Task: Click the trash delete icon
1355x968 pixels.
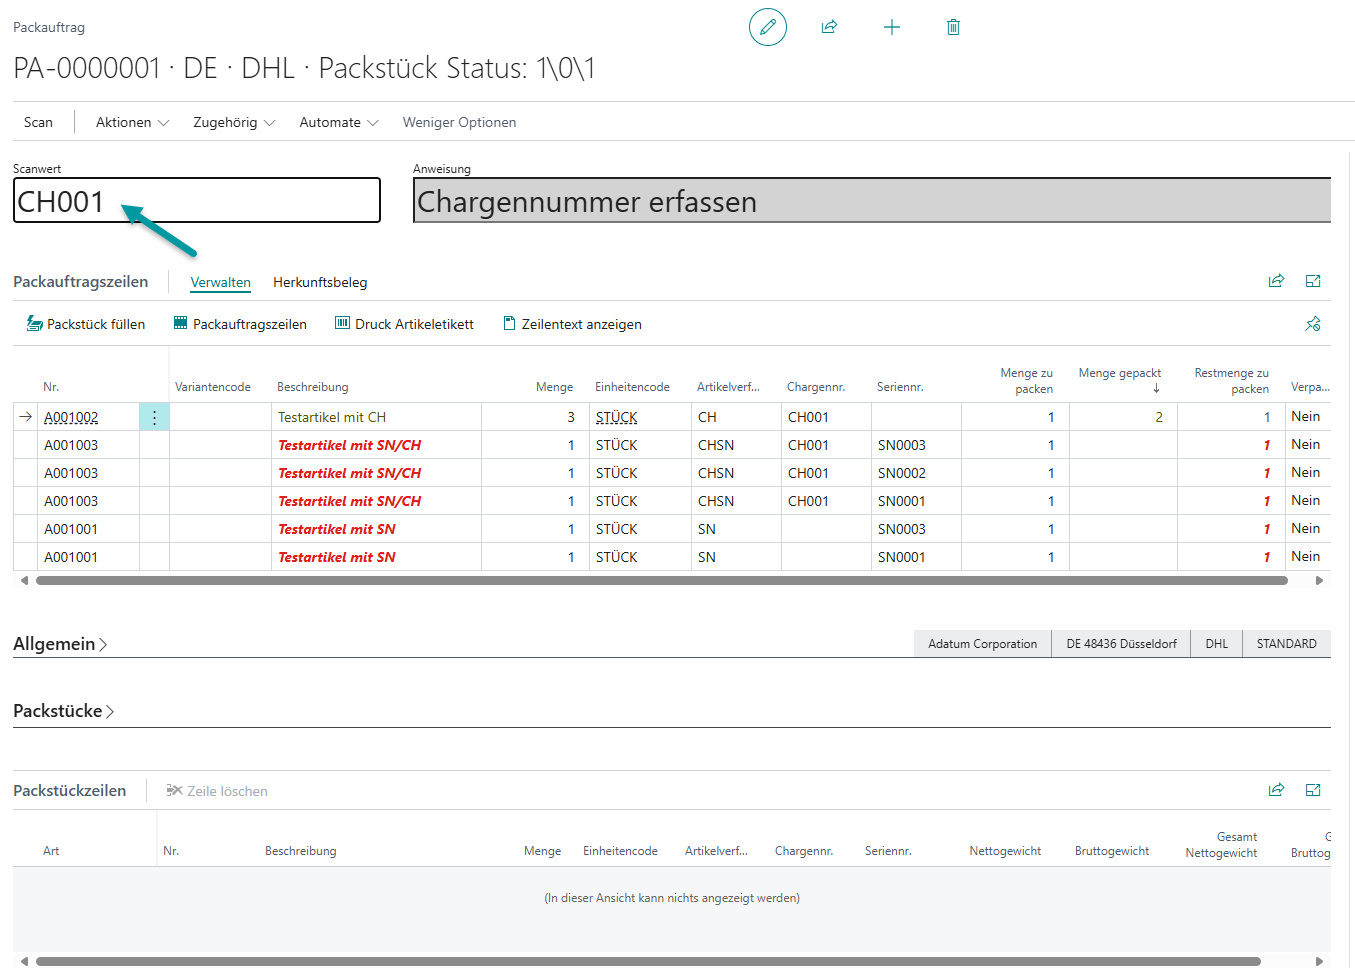Action: click(953, 27)
